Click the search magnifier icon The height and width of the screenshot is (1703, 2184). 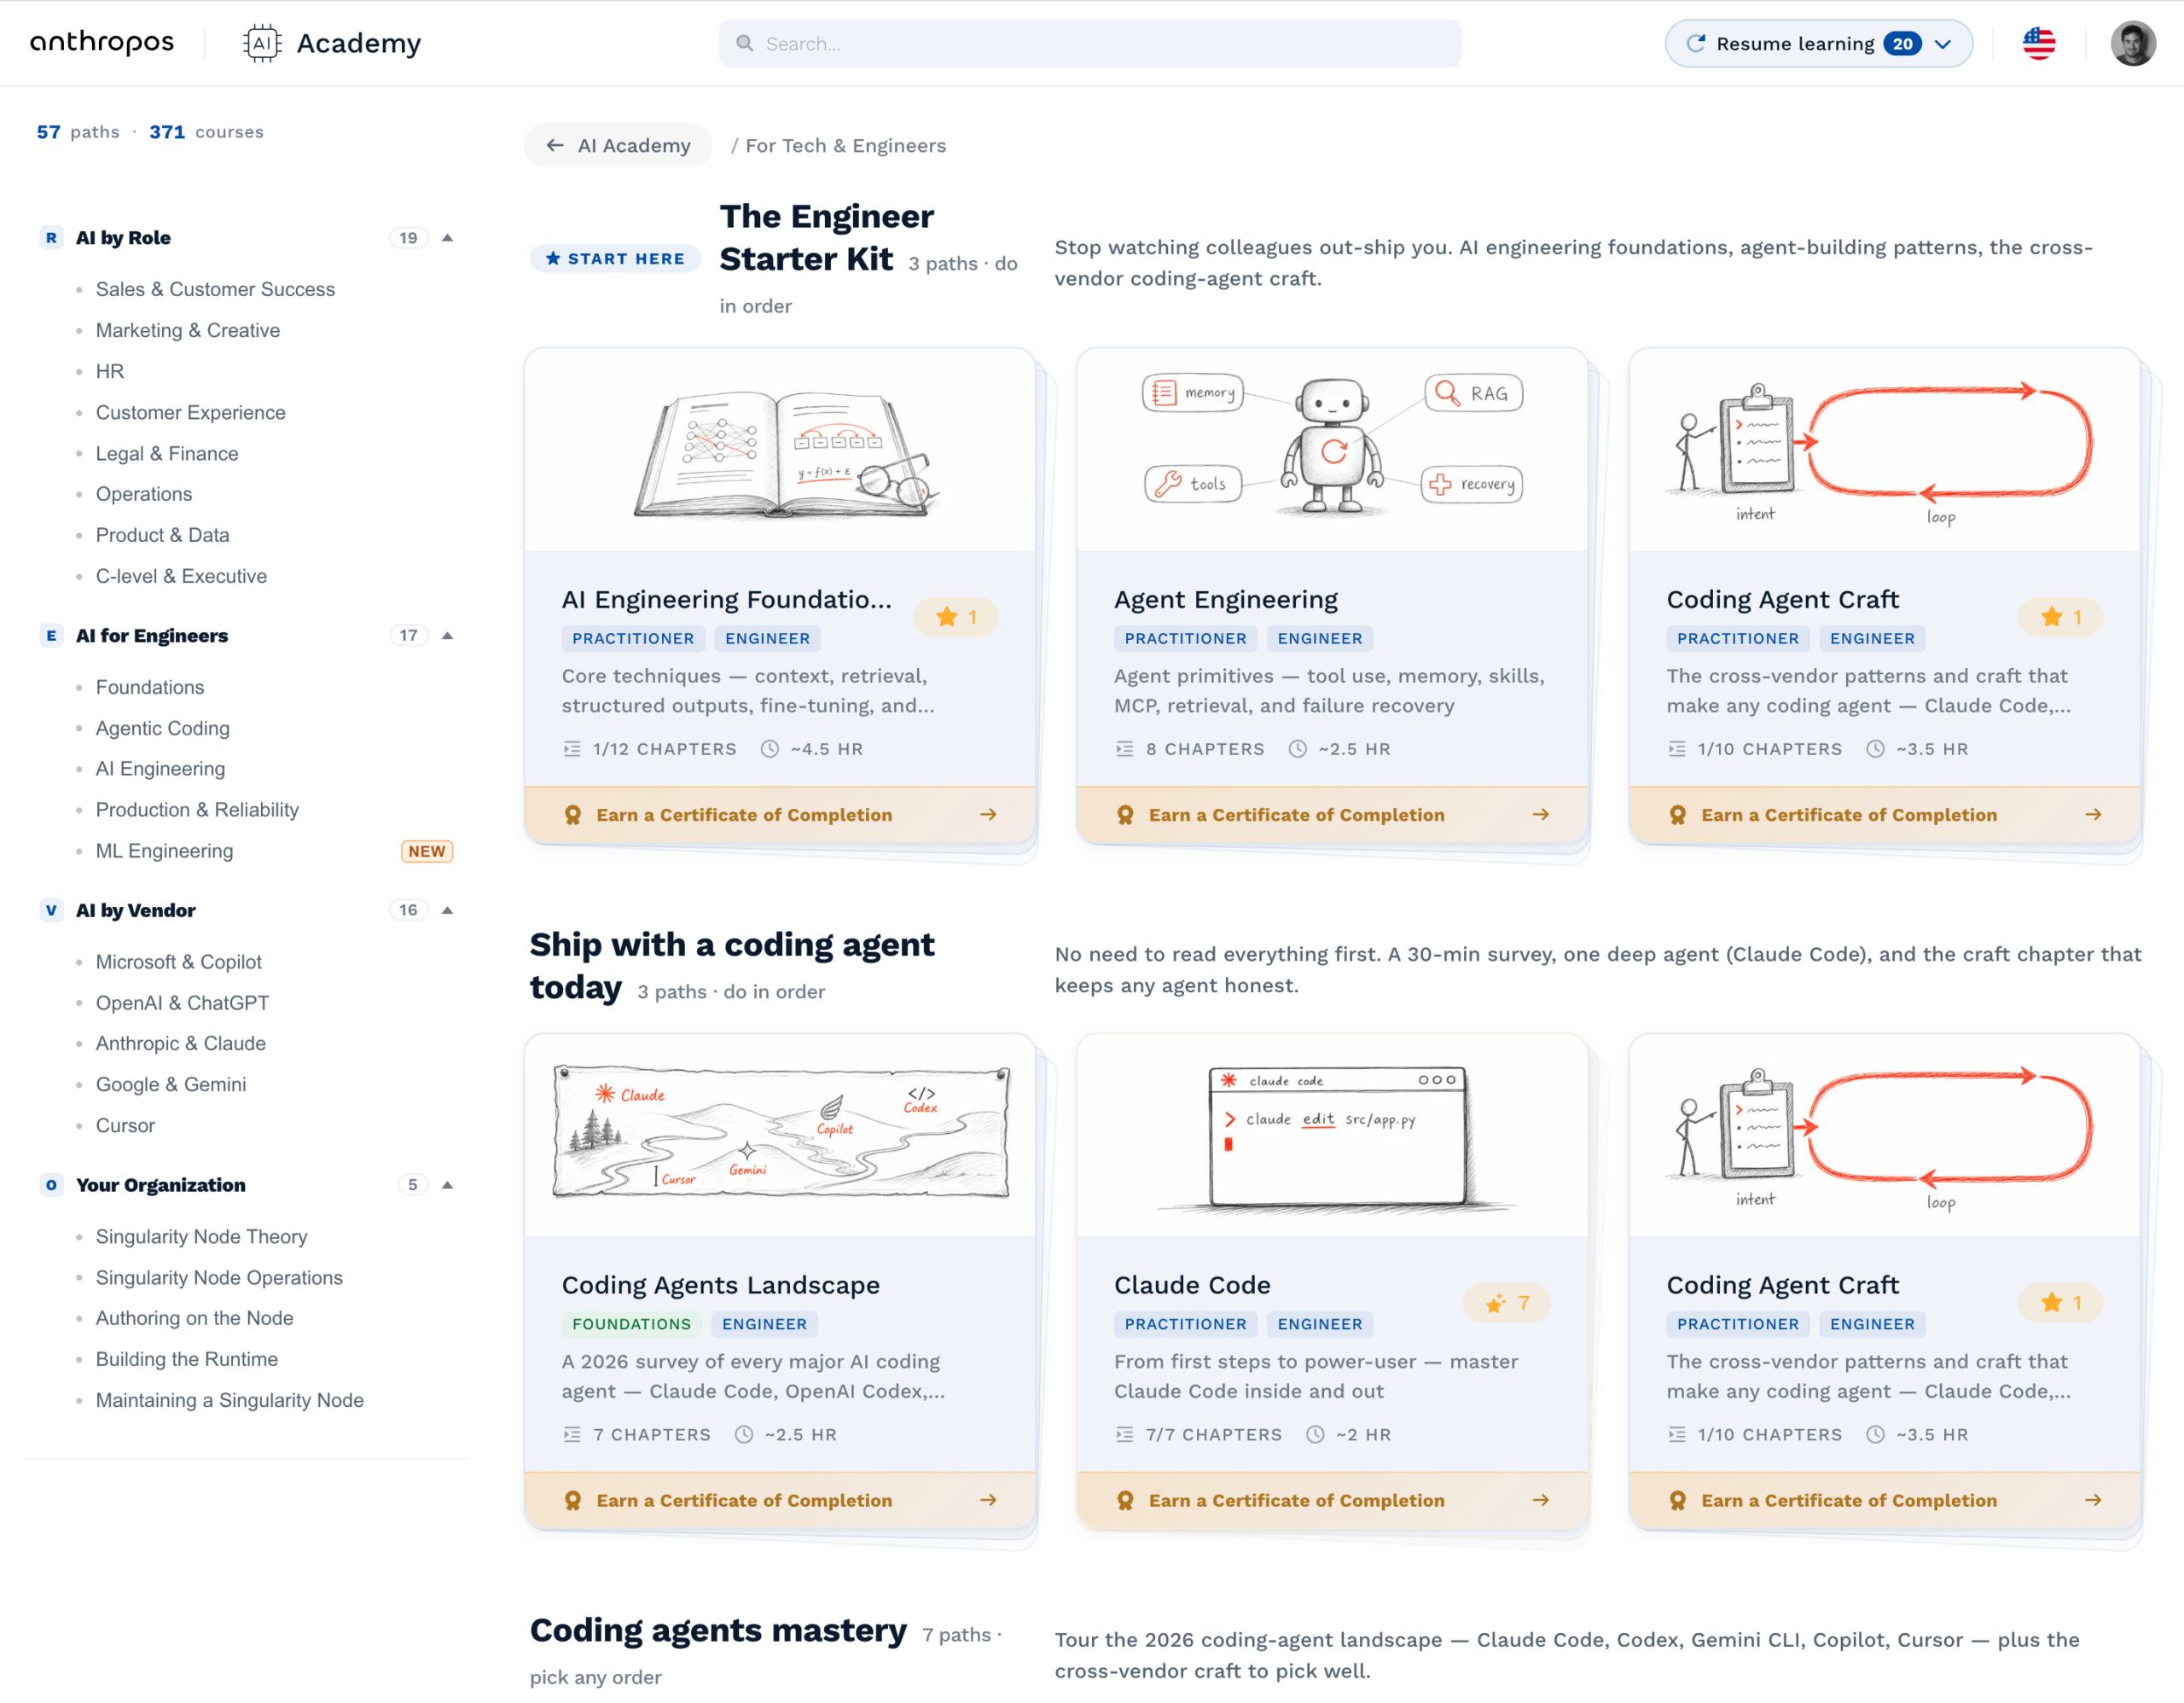tap(744, 43)
